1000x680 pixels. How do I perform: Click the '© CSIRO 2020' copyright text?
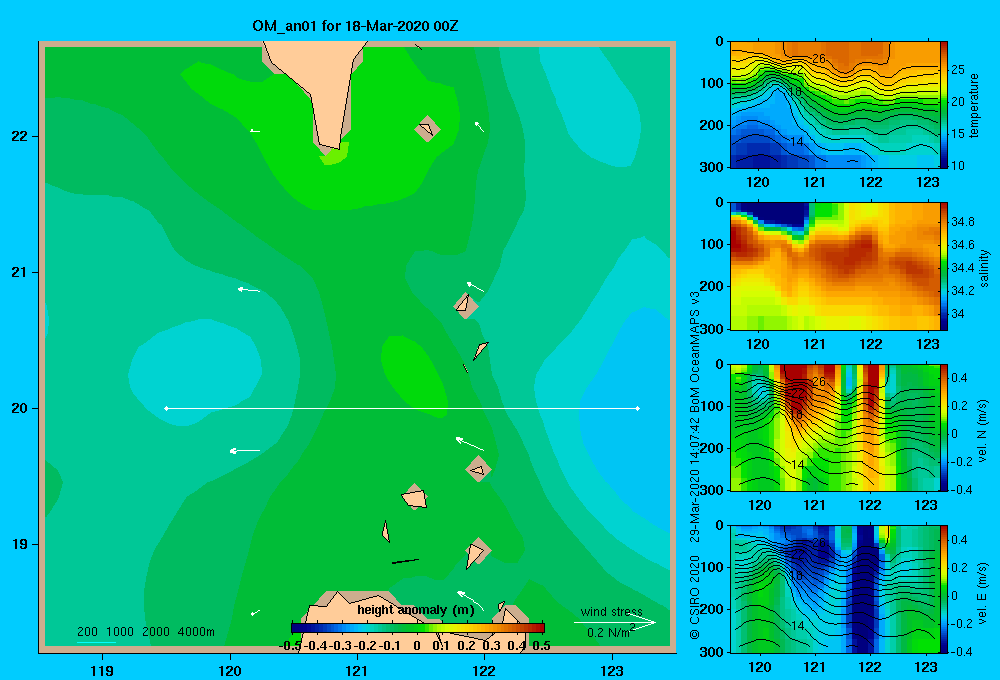[x=695, y=596]
